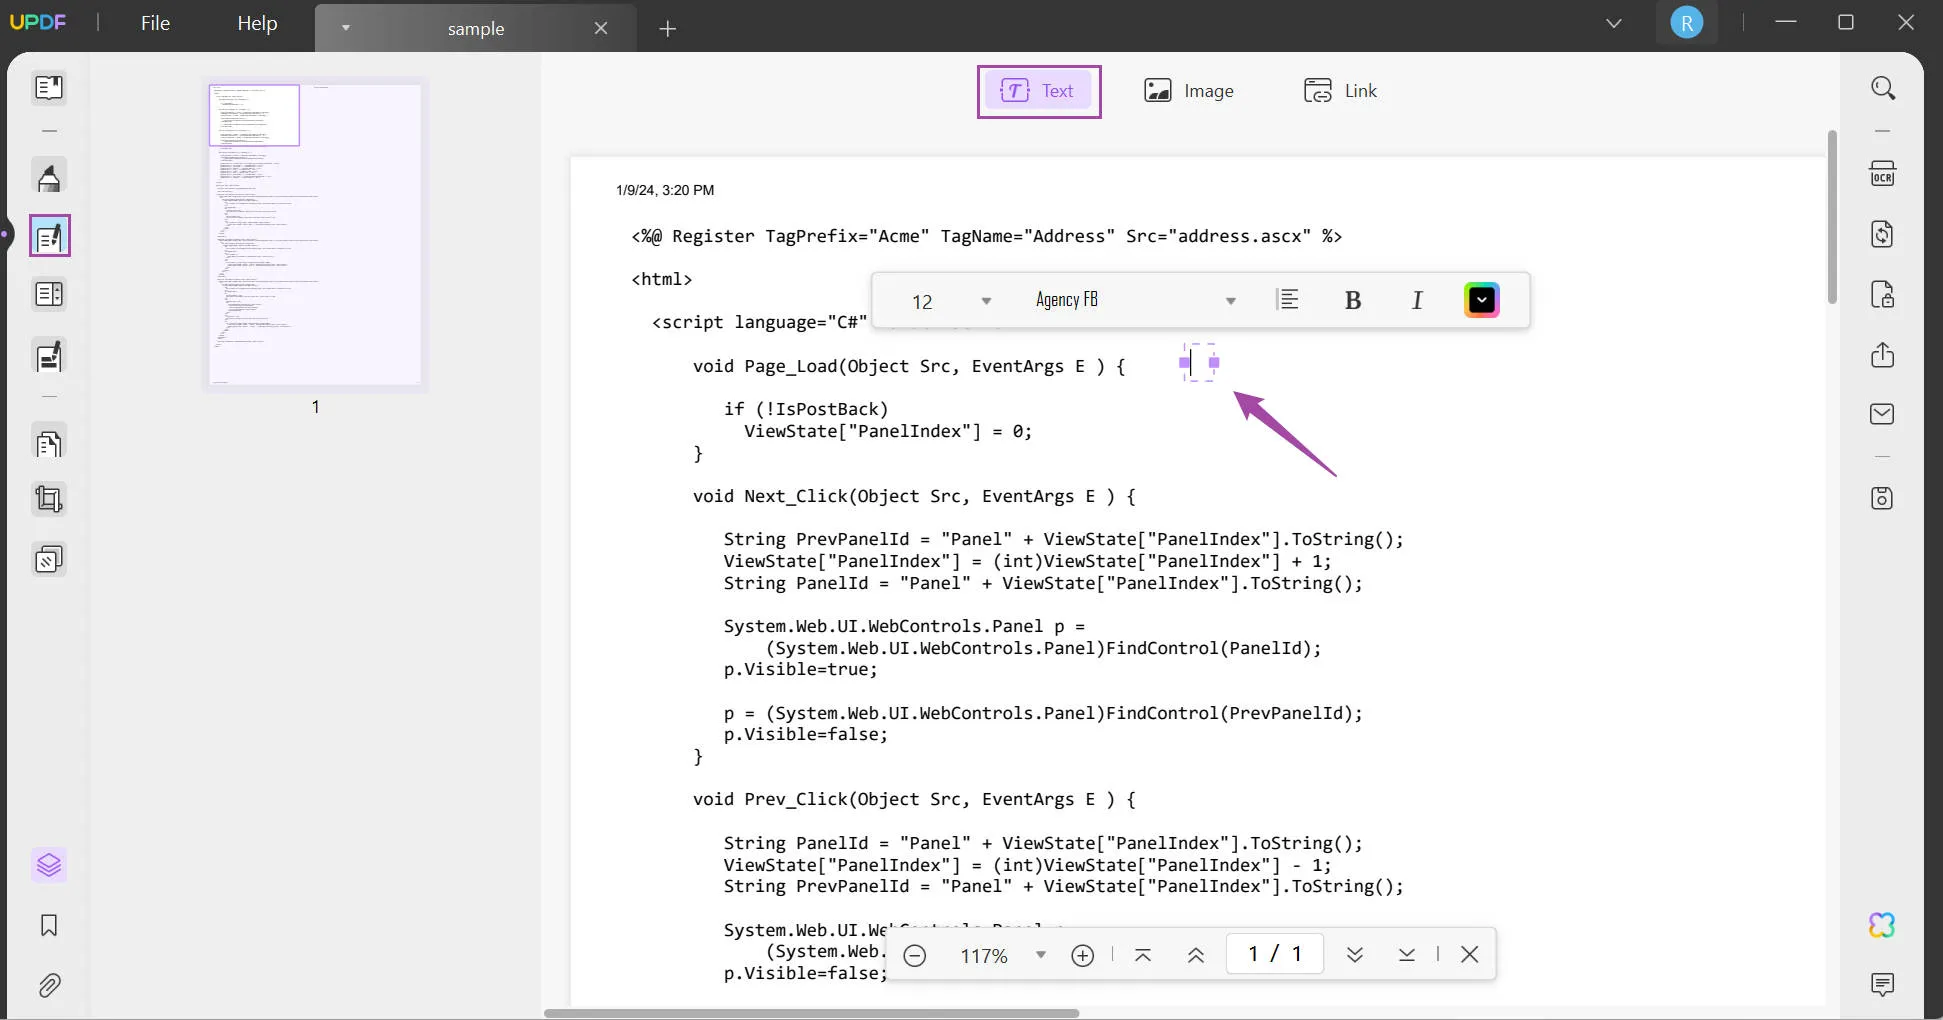Screen dimensions: 1943x1020
Task: Expand the 117% zoom level dropdown
Action: pyautogui.click(x=1040, y=955)
